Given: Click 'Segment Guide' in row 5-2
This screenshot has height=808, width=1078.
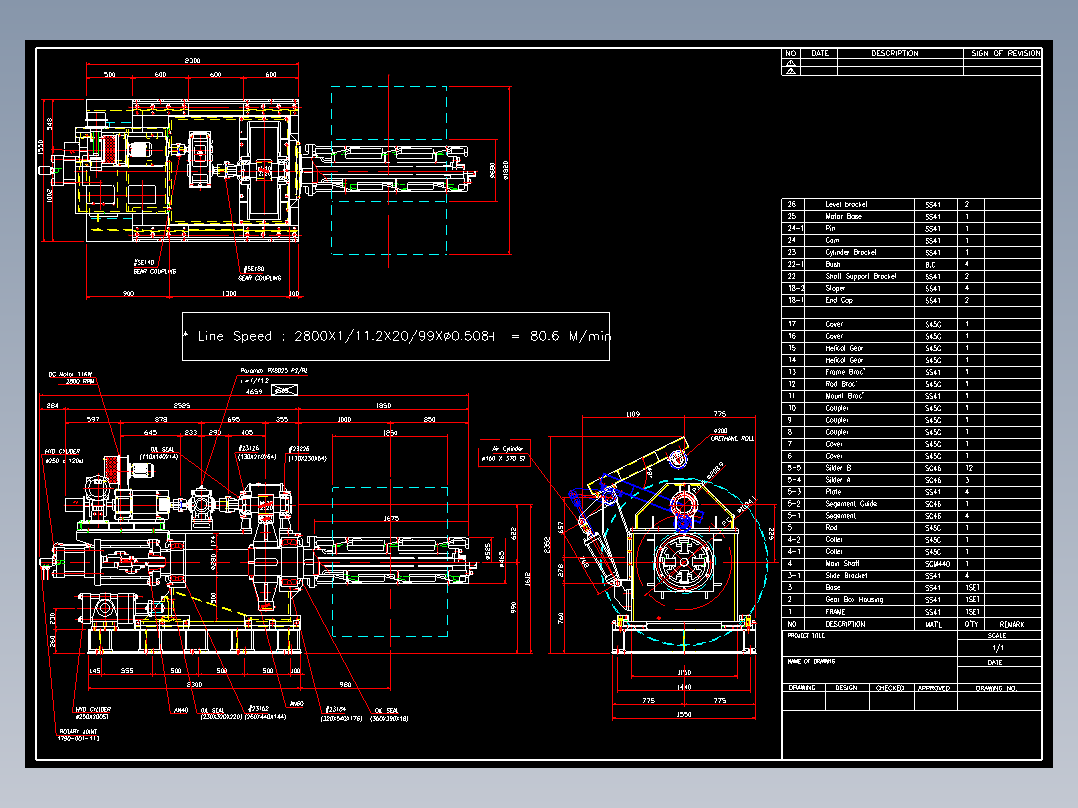Looking at the screenshot, I should tap(851, 504).
